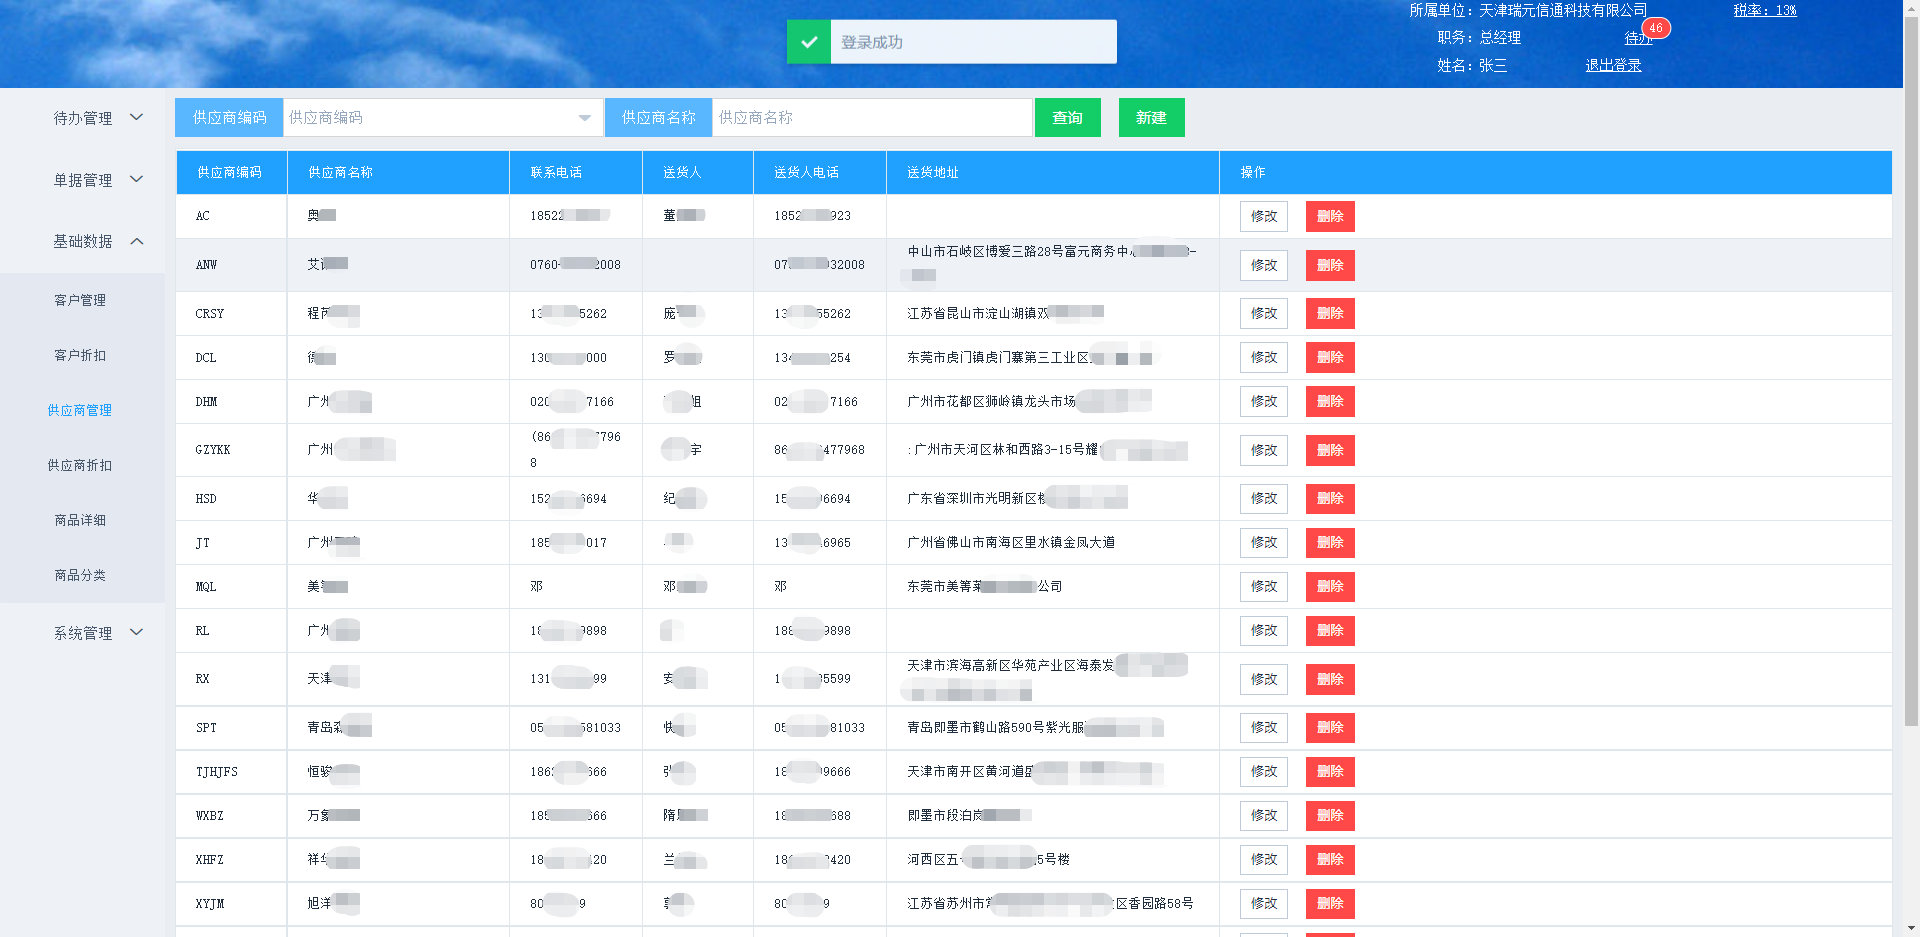
Task: Select 供应商折扣 in the sidebar
Action: [80, 465]
